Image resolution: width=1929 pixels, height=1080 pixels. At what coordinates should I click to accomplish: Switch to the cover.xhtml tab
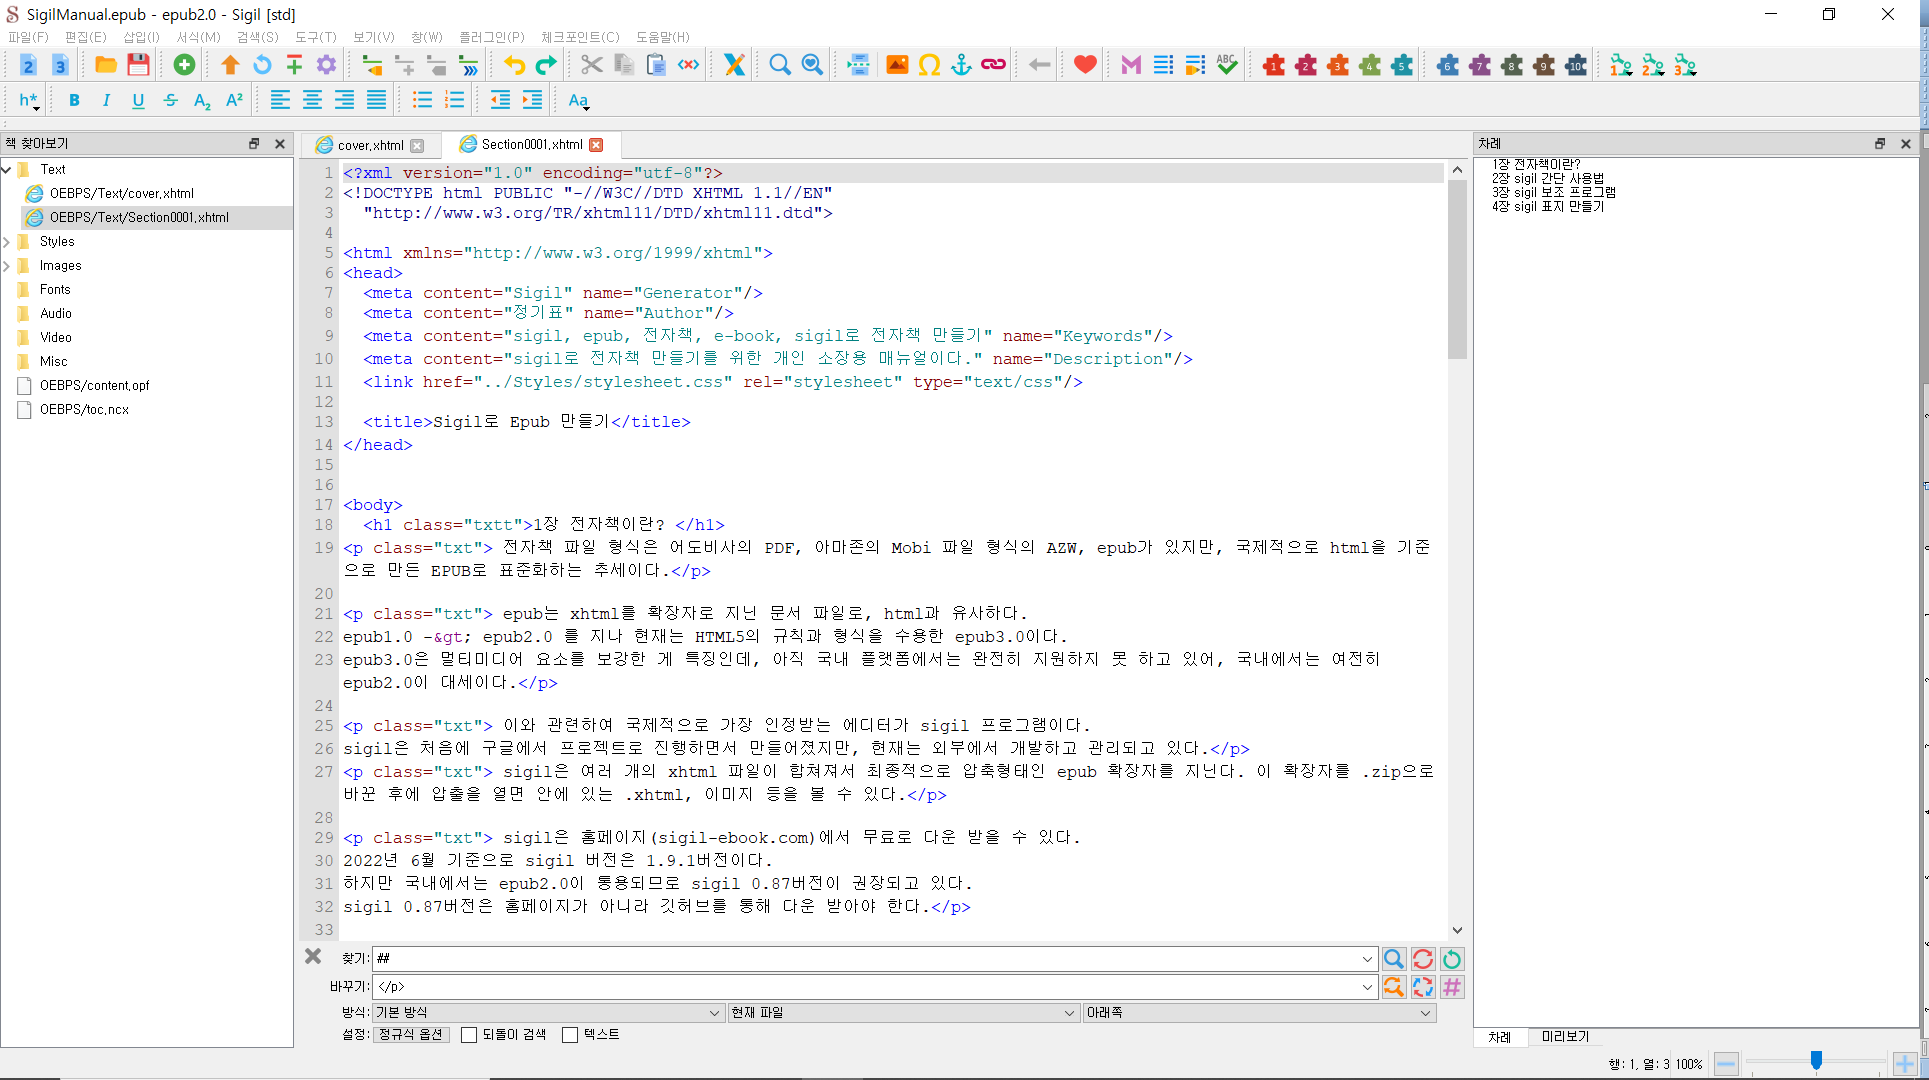(x=370, y=145)
